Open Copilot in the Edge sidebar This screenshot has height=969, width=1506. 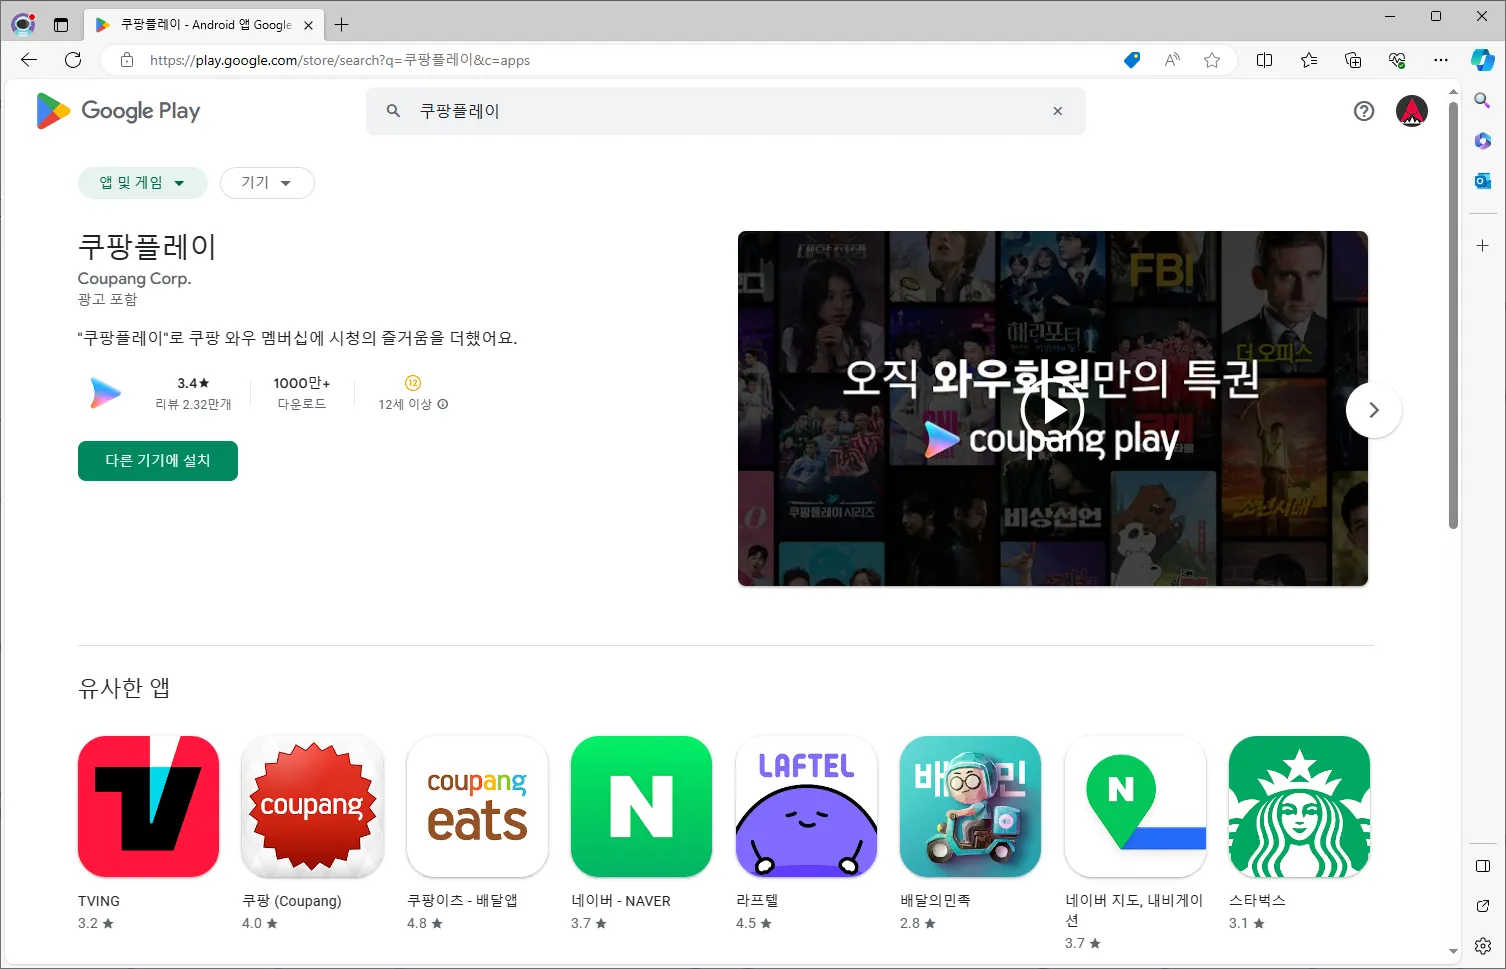(1483, 60)
